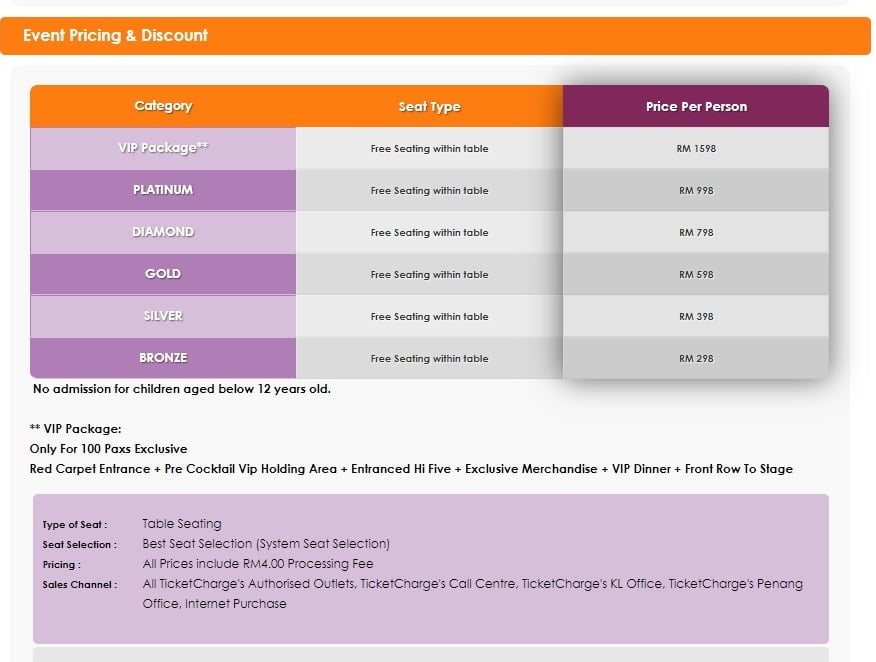The image size is (876, 662).
Task: Click the seat type cell in the Platinum row
Action: pos(429,191)
